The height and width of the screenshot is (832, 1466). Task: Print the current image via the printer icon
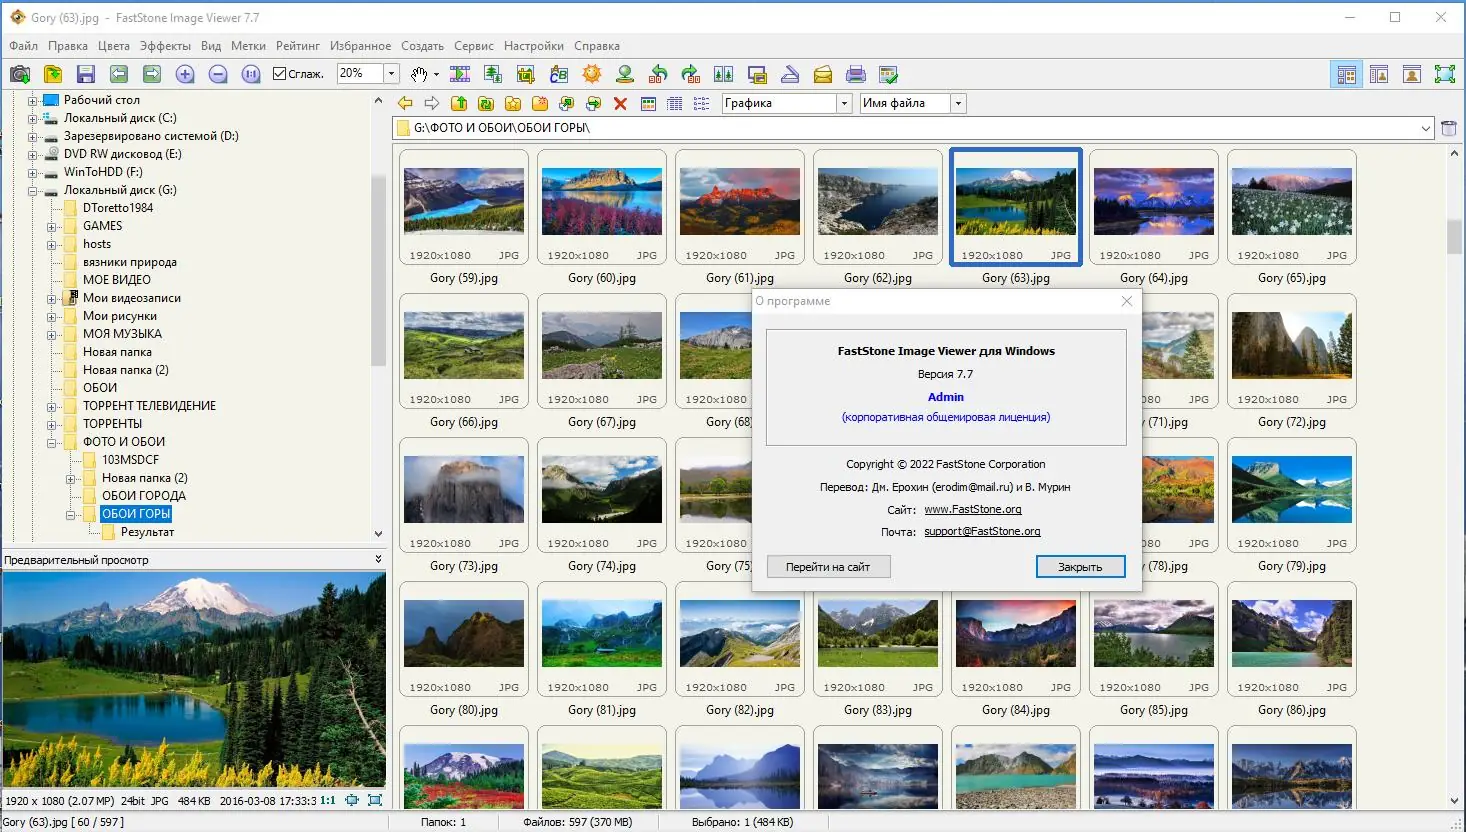coord(855,73)
